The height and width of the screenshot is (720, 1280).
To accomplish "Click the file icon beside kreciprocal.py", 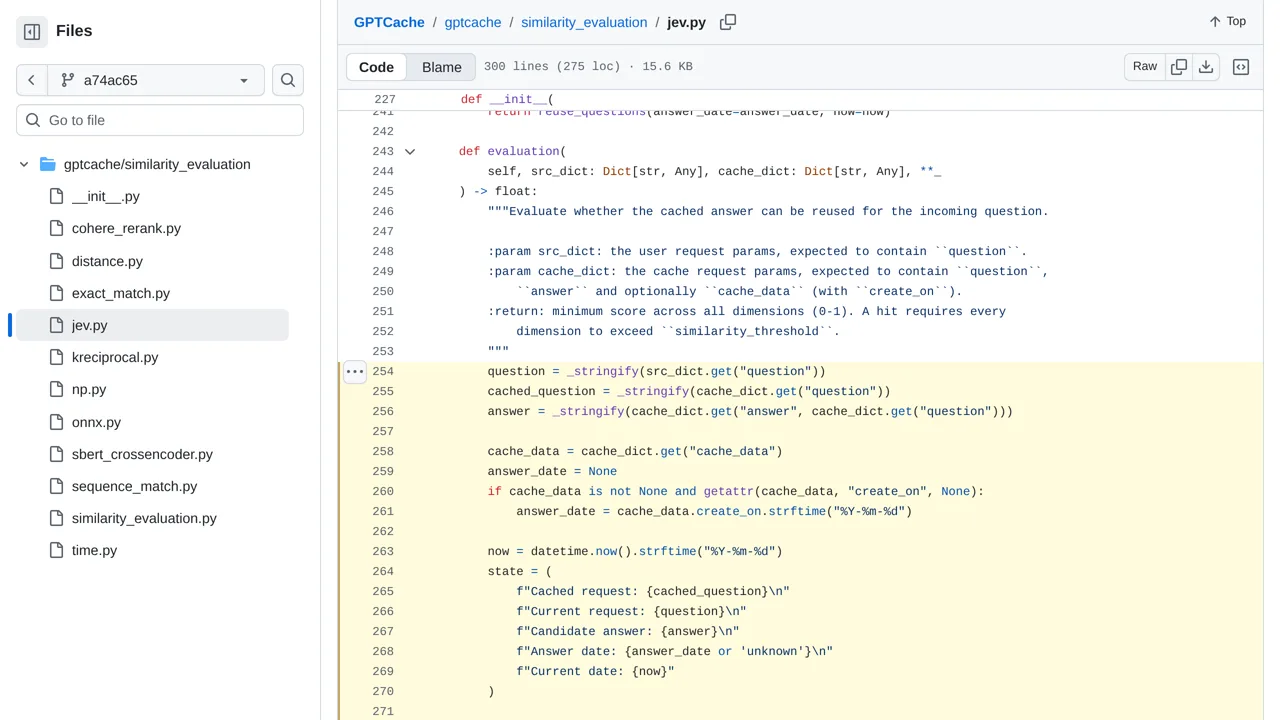I will [x=57, y=357].
